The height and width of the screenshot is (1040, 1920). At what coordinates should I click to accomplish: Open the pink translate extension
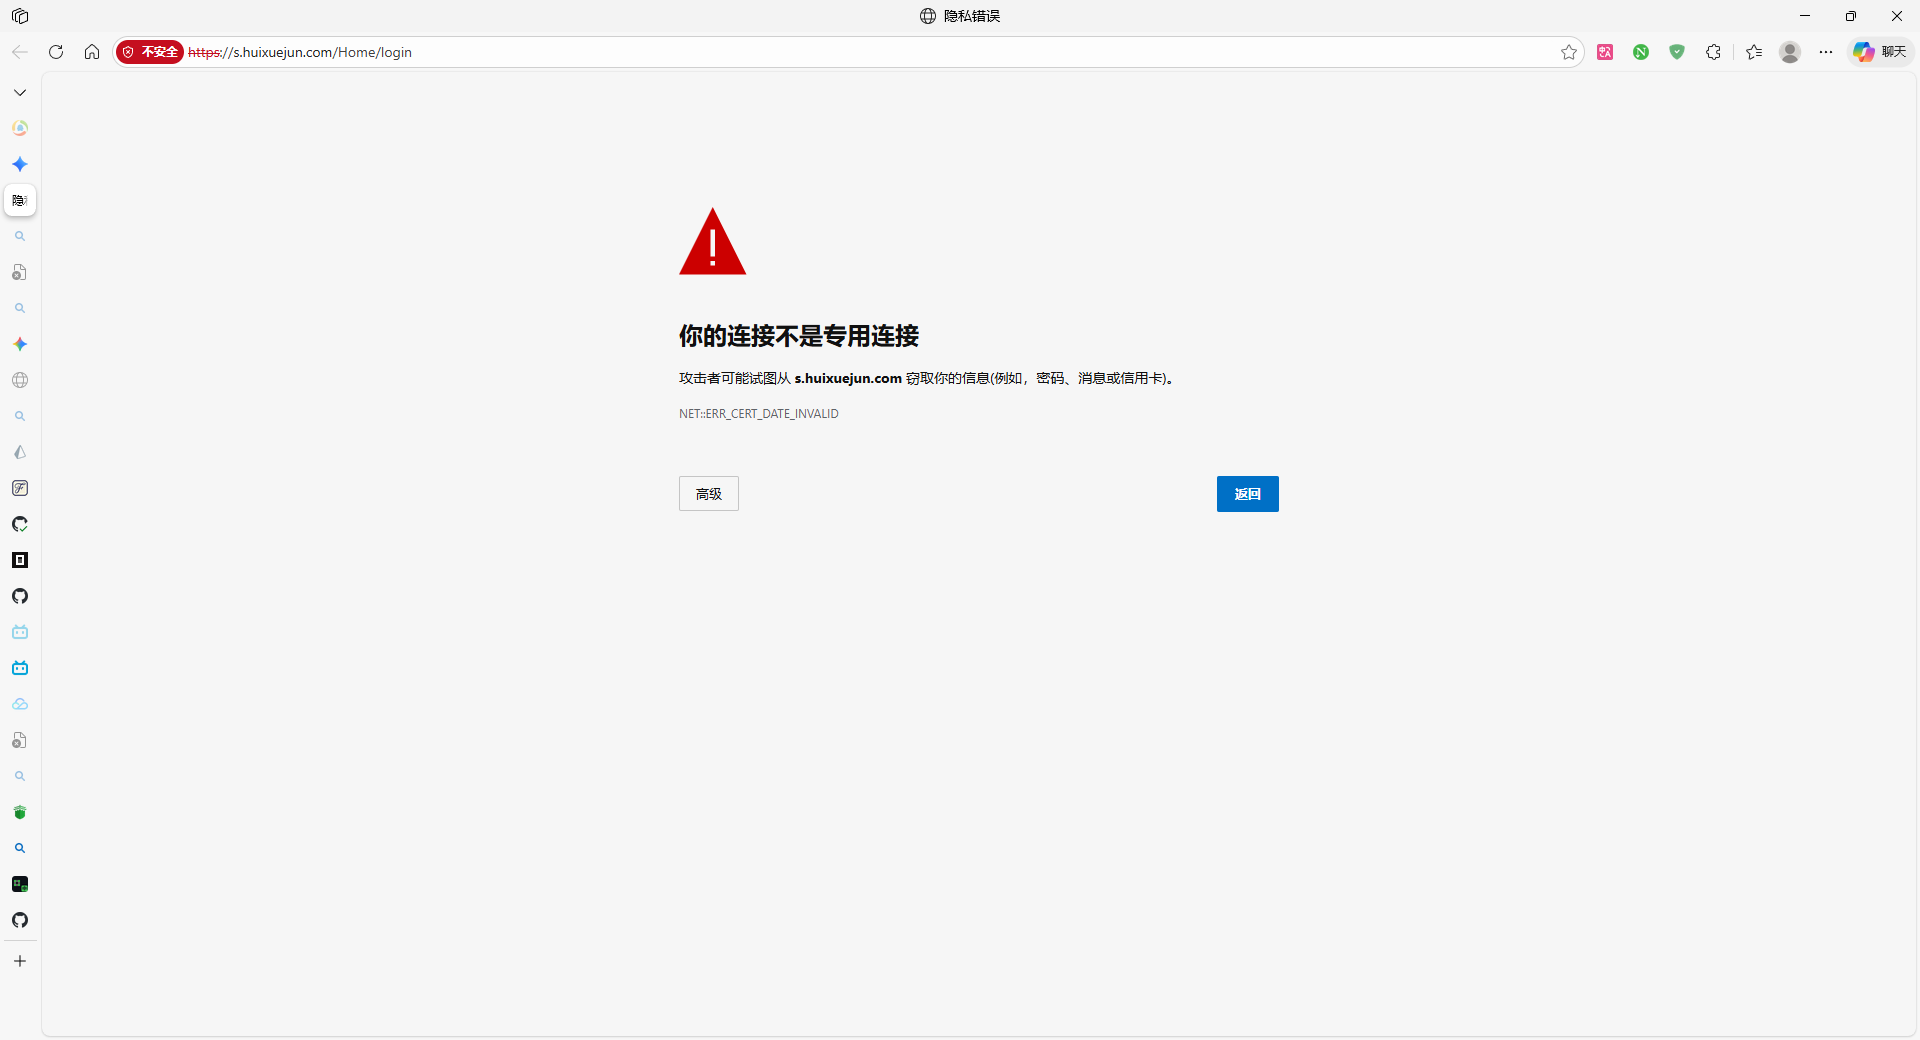pyautogui.click(x=1605, y=52)
